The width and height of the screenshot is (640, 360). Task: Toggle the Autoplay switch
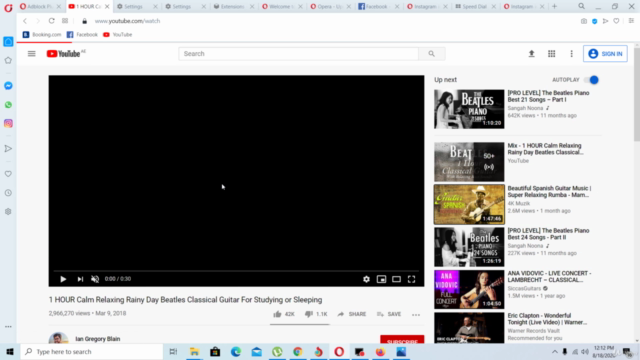pos(592,80)
